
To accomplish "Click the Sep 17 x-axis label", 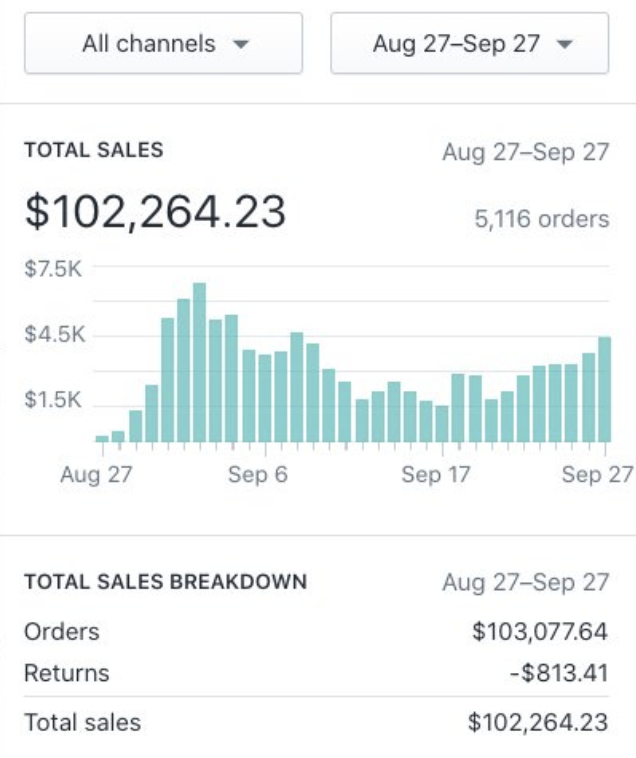I will (x=435, y=475).
